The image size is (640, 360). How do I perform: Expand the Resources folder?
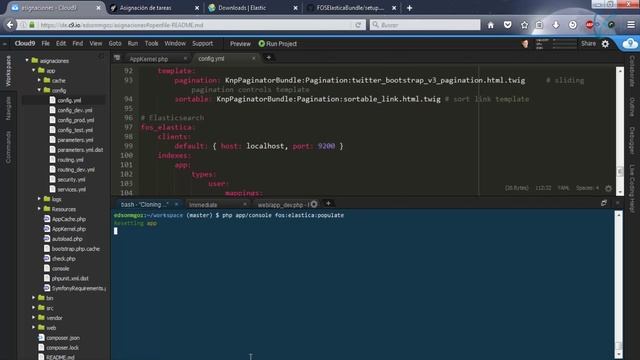pyautogui.click(x=39, y=209)
